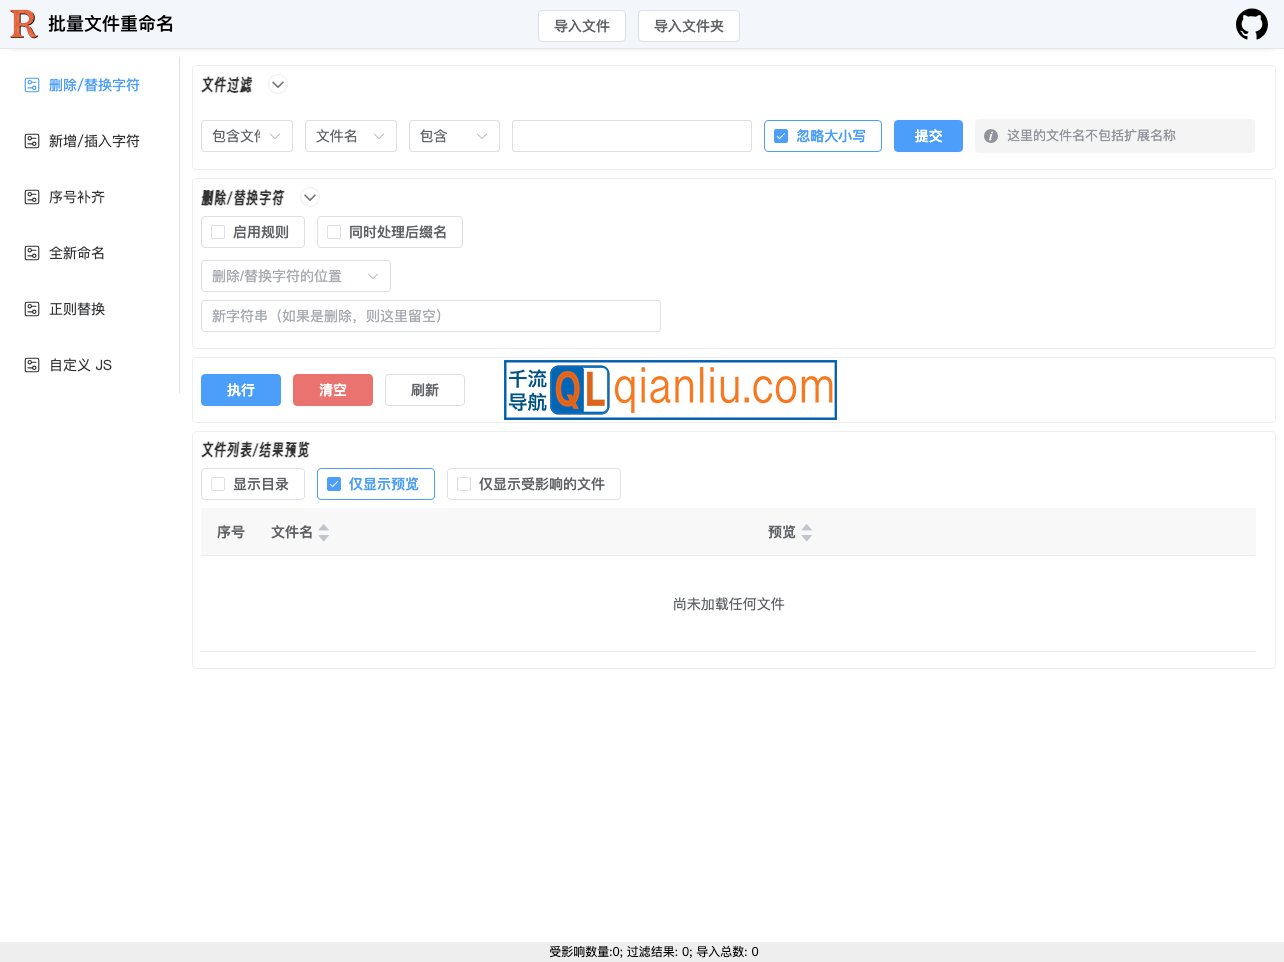Screen dimensions: 1284x962
Task: Click the sort arrows on 文件名 column
Action: (323, 532)
